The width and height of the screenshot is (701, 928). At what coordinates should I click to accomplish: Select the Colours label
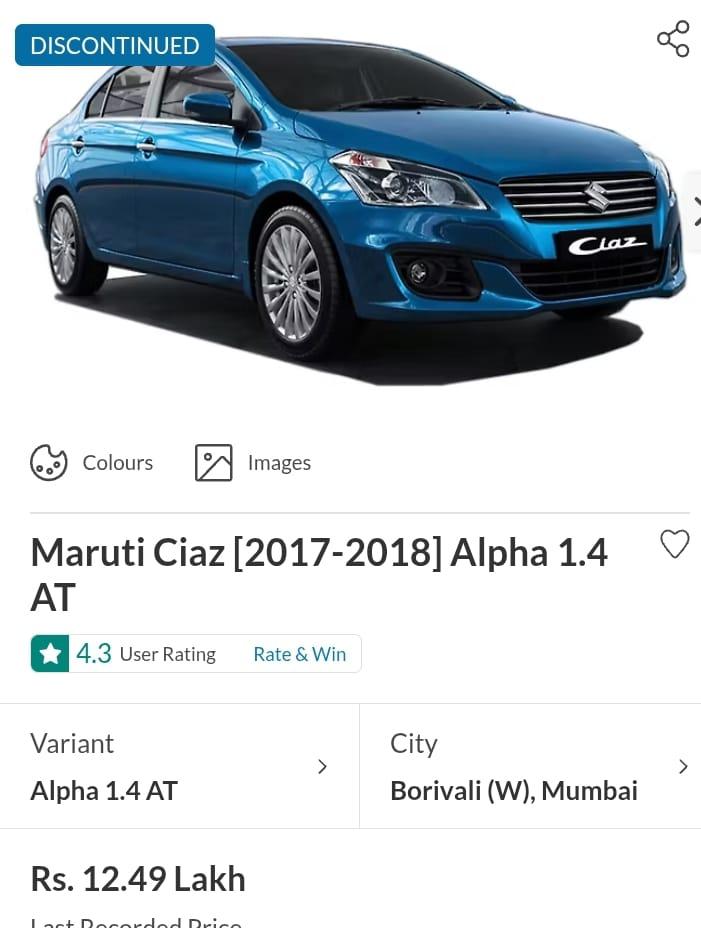pyautogui.click(x=118, y=462)
